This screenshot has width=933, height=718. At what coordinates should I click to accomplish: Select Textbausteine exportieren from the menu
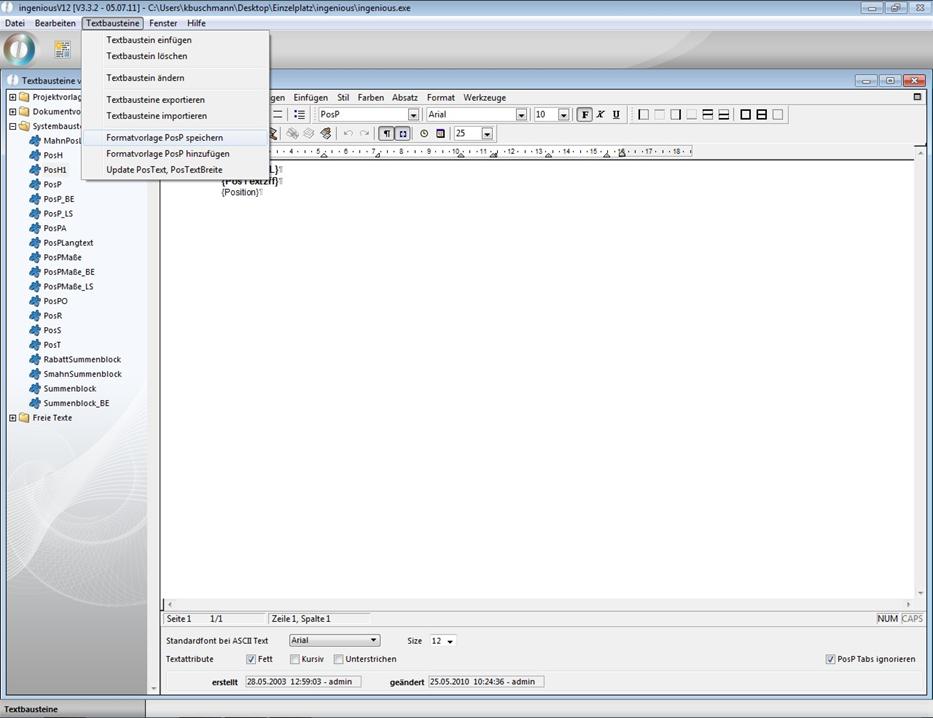point(155,100)
